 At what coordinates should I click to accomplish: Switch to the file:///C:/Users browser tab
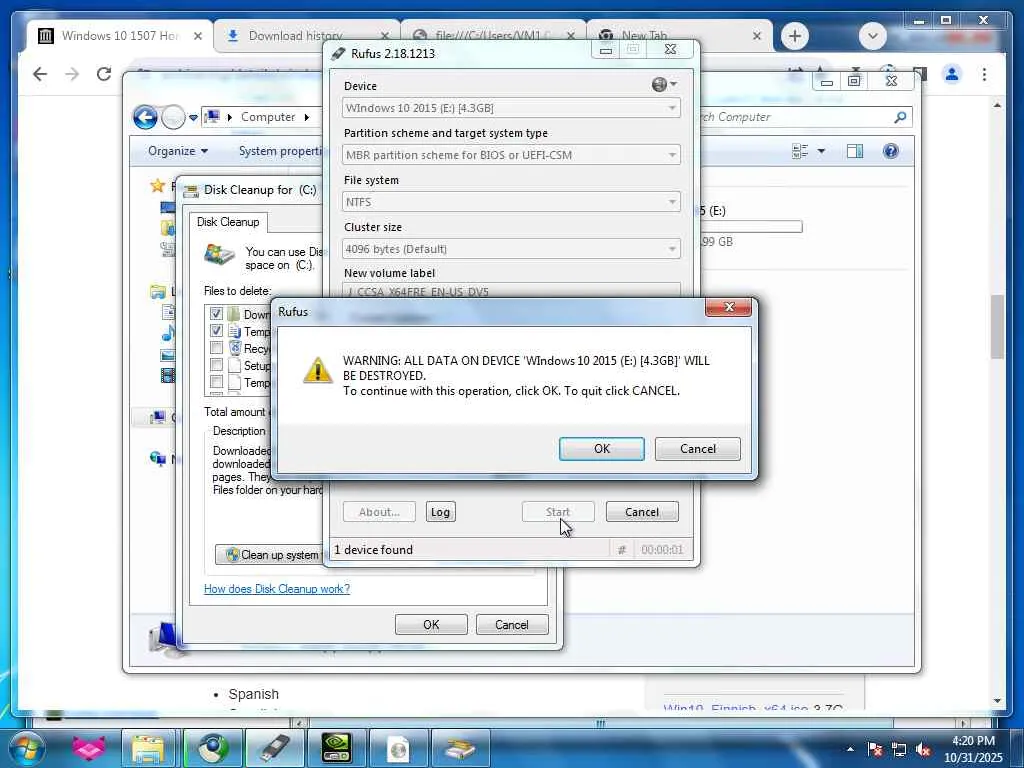[x=494, y=36]
